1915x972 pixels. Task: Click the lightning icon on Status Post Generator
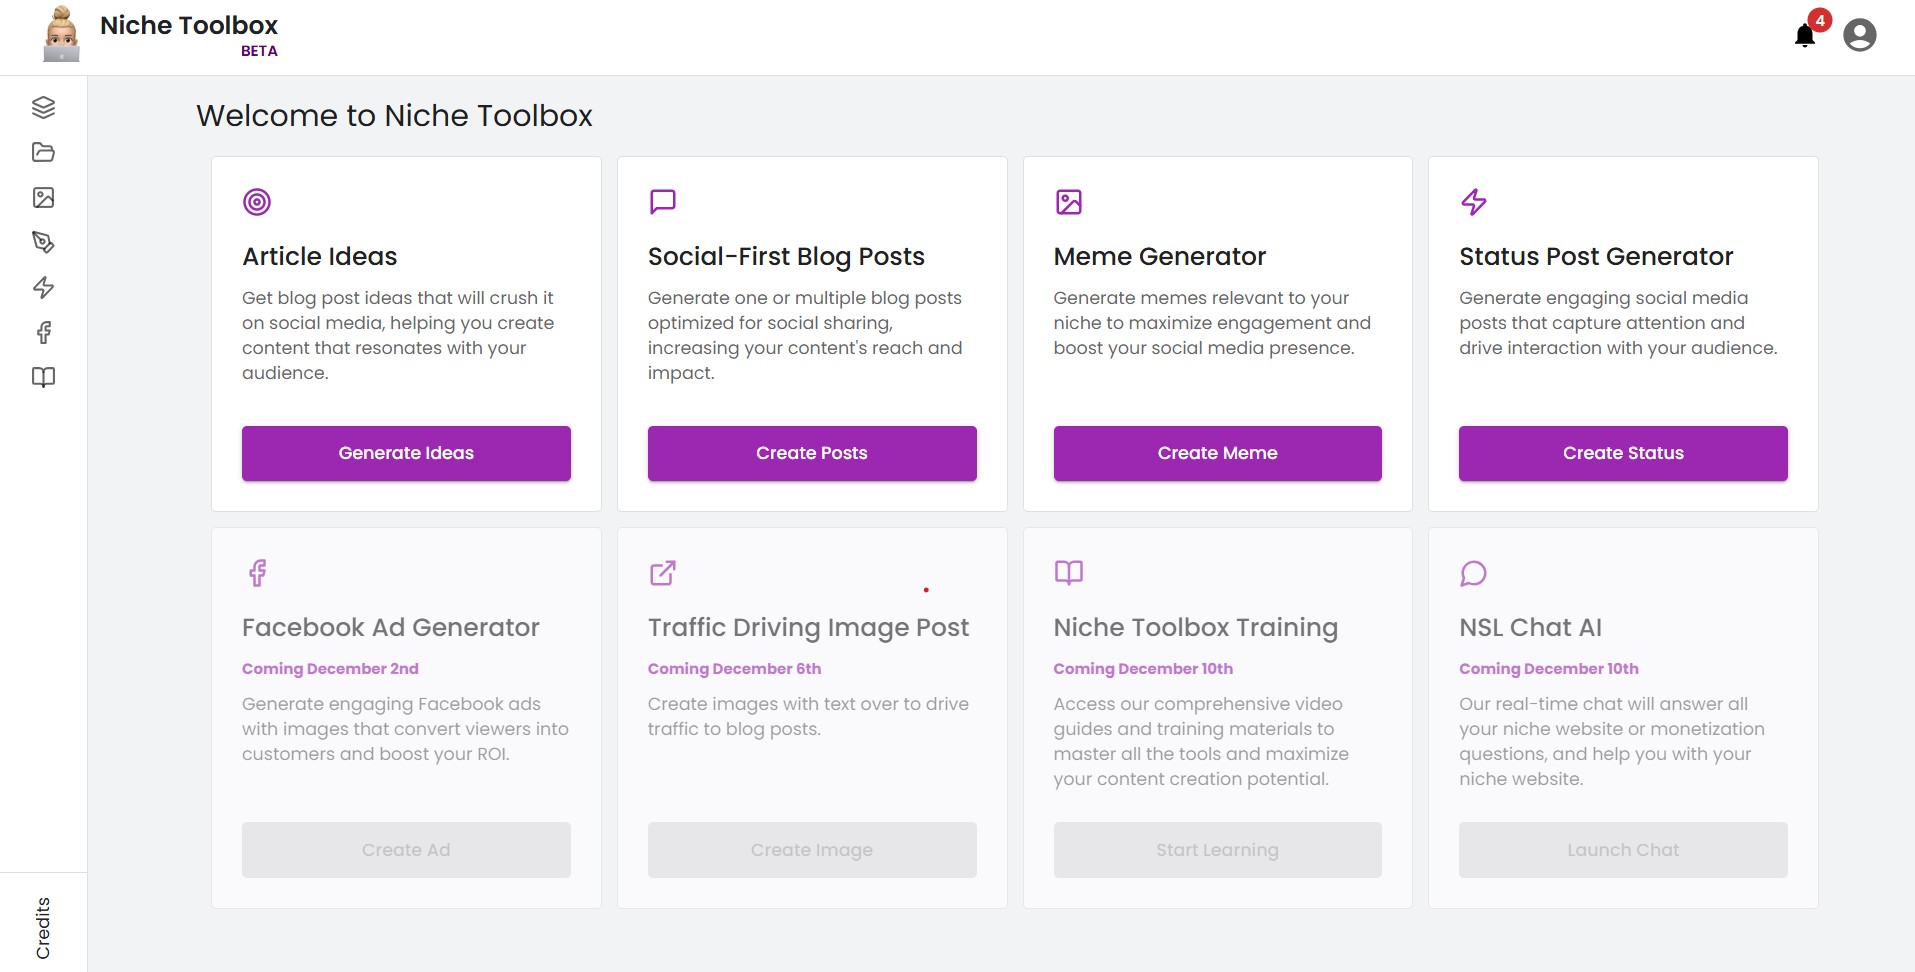[1475, 201]
